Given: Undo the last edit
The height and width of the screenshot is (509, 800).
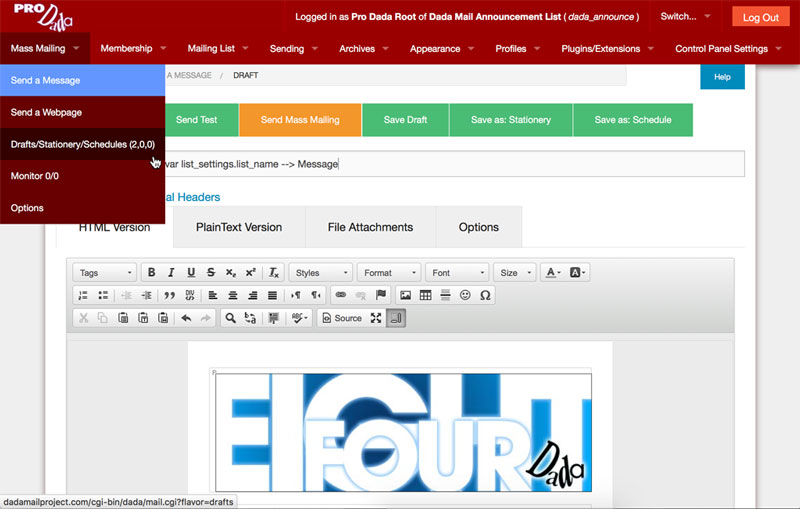Looking at the screenshot, I should [x=186, y=318].
